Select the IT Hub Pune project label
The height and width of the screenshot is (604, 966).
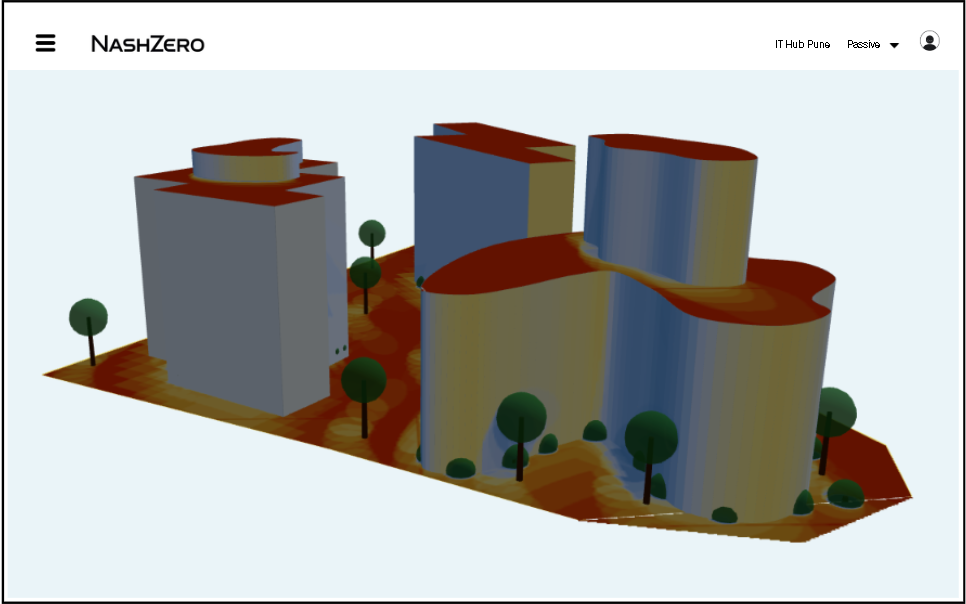point(802,44)
